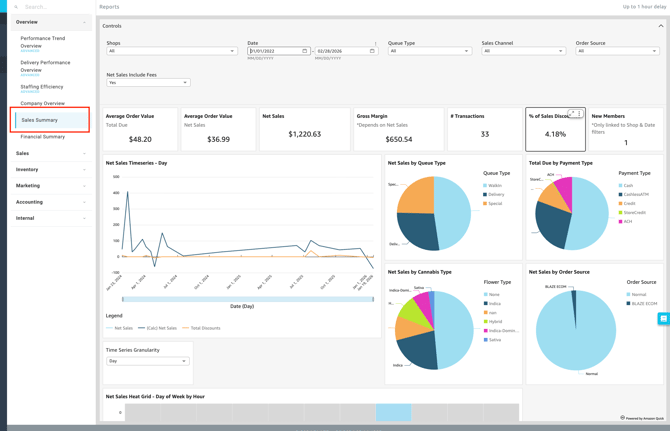
Task: Open the start date calendar picker
Action: pos(305,51)
